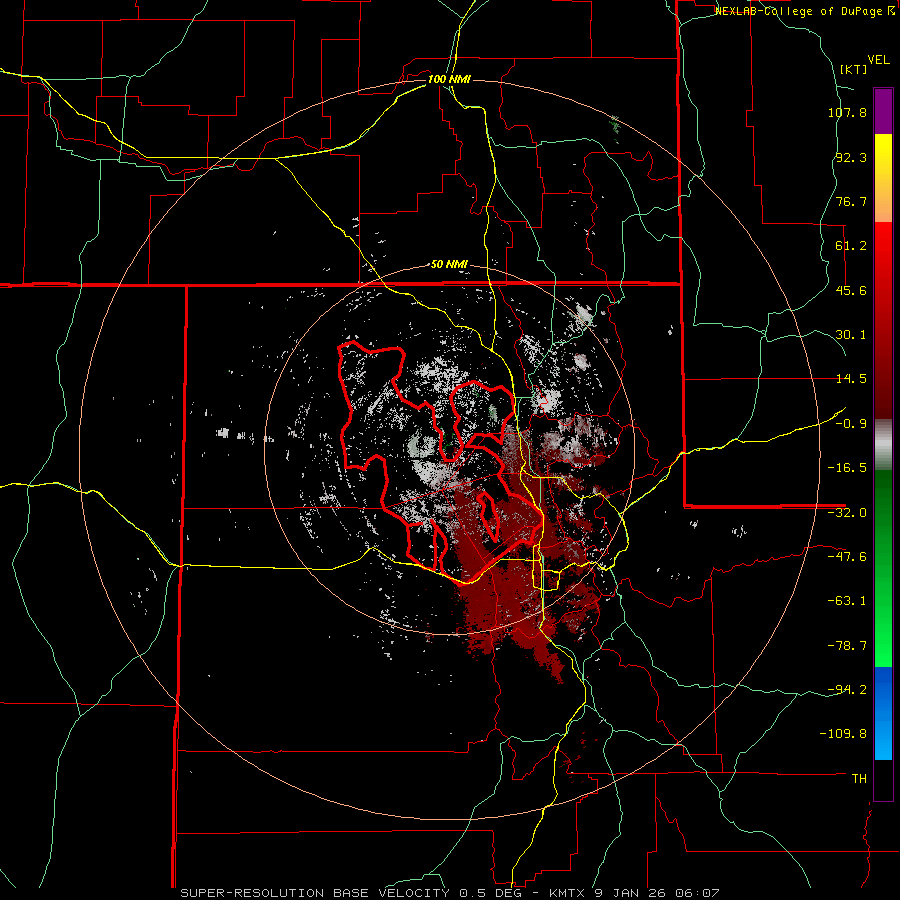Click the SUPER-RESOLUTION BASE VELOCITY caption at the bottom
900x900 pixels.
pos(449,893)
